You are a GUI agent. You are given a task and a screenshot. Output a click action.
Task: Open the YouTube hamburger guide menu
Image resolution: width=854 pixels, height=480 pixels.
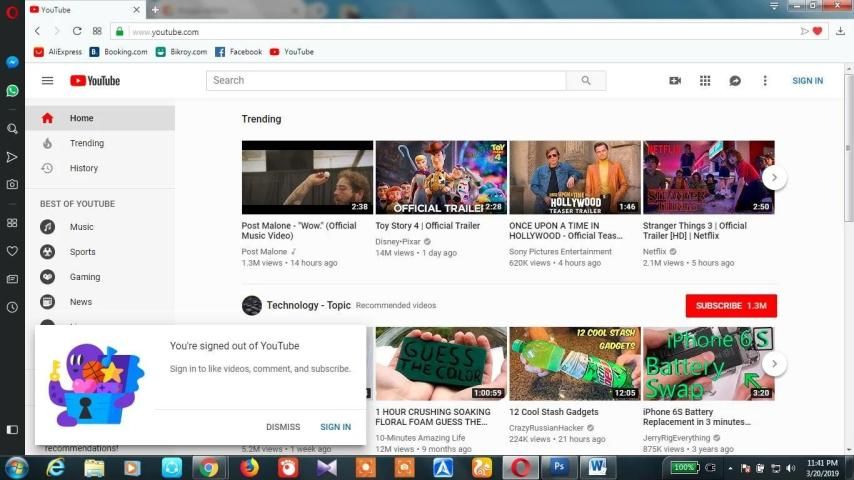[47, 81]
